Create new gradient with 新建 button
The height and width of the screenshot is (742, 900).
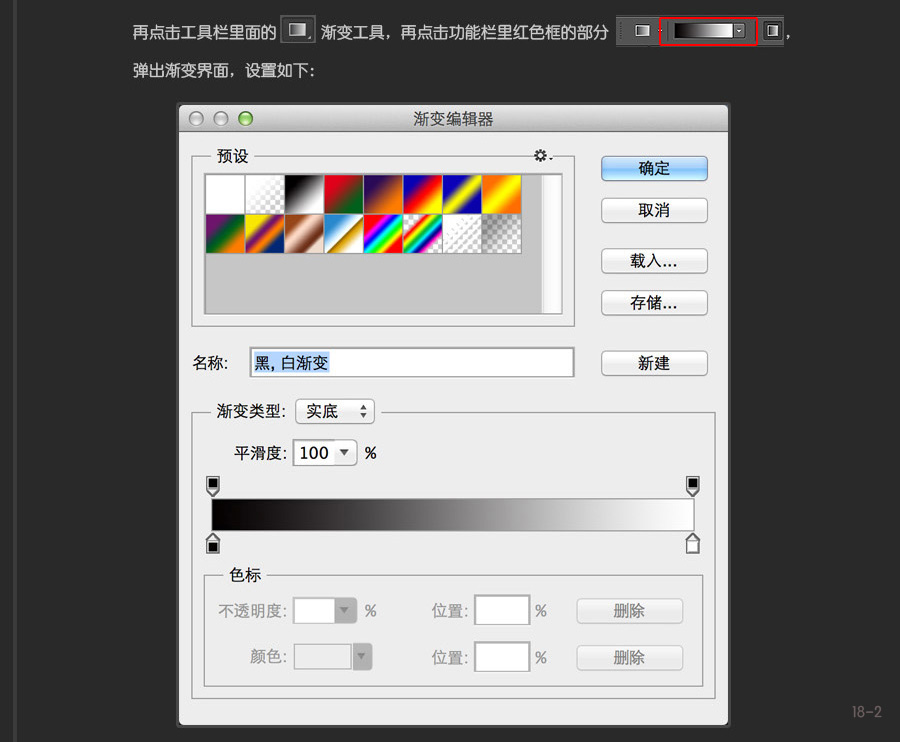pyautogui.click(x=654, y=363)
